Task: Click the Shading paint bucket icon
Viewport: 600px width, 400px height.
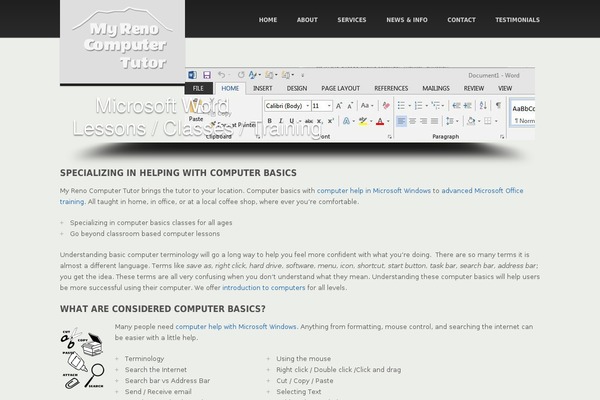Action: click(x=471, y=121)
